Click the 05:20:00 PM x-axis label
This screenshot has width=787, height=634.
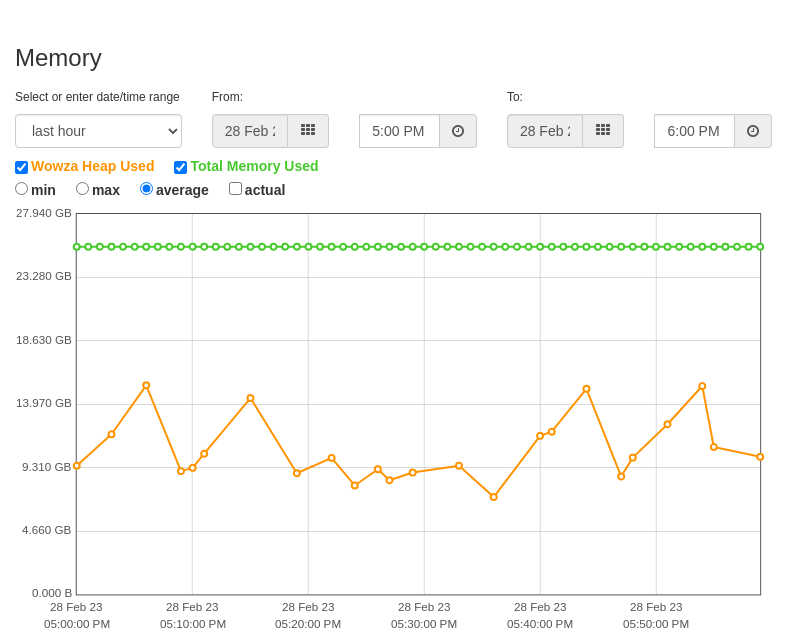(308, 624)
